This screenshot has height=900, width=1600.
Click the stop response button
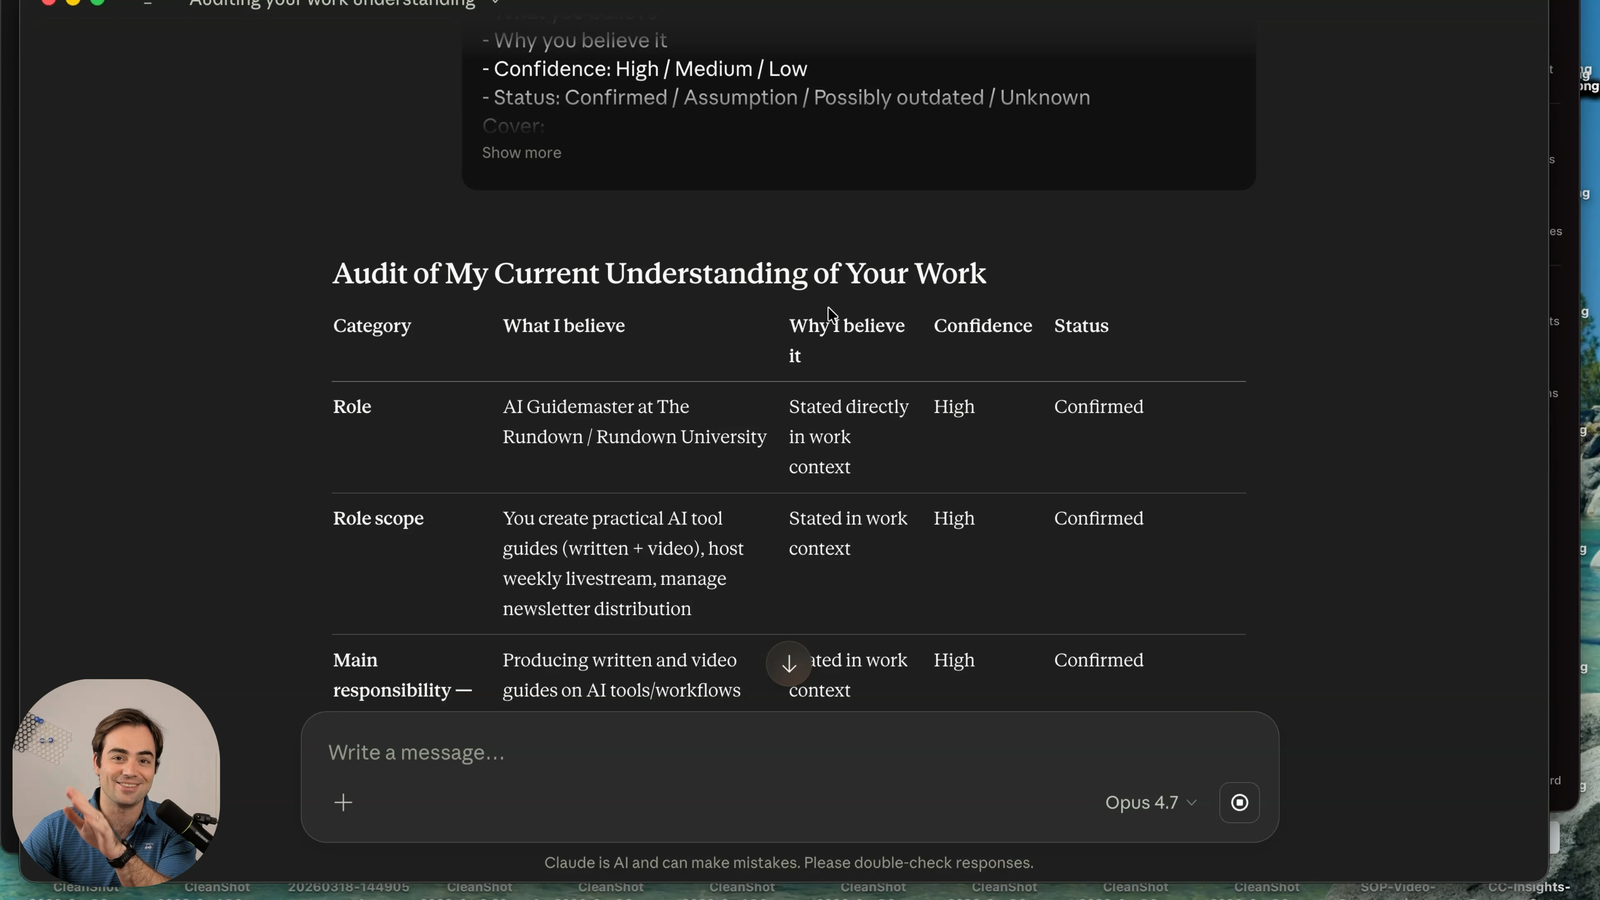pos(1239,802)
